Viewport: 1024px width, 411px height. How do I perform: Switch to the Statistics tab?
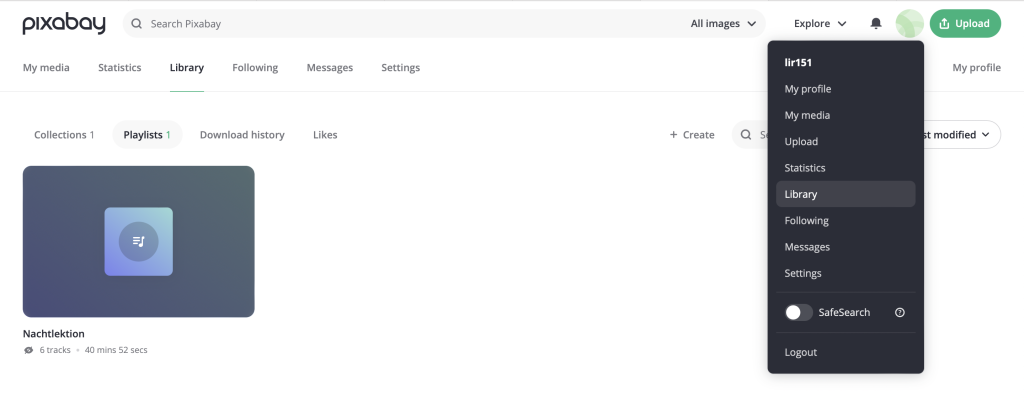tap(120, 67)
